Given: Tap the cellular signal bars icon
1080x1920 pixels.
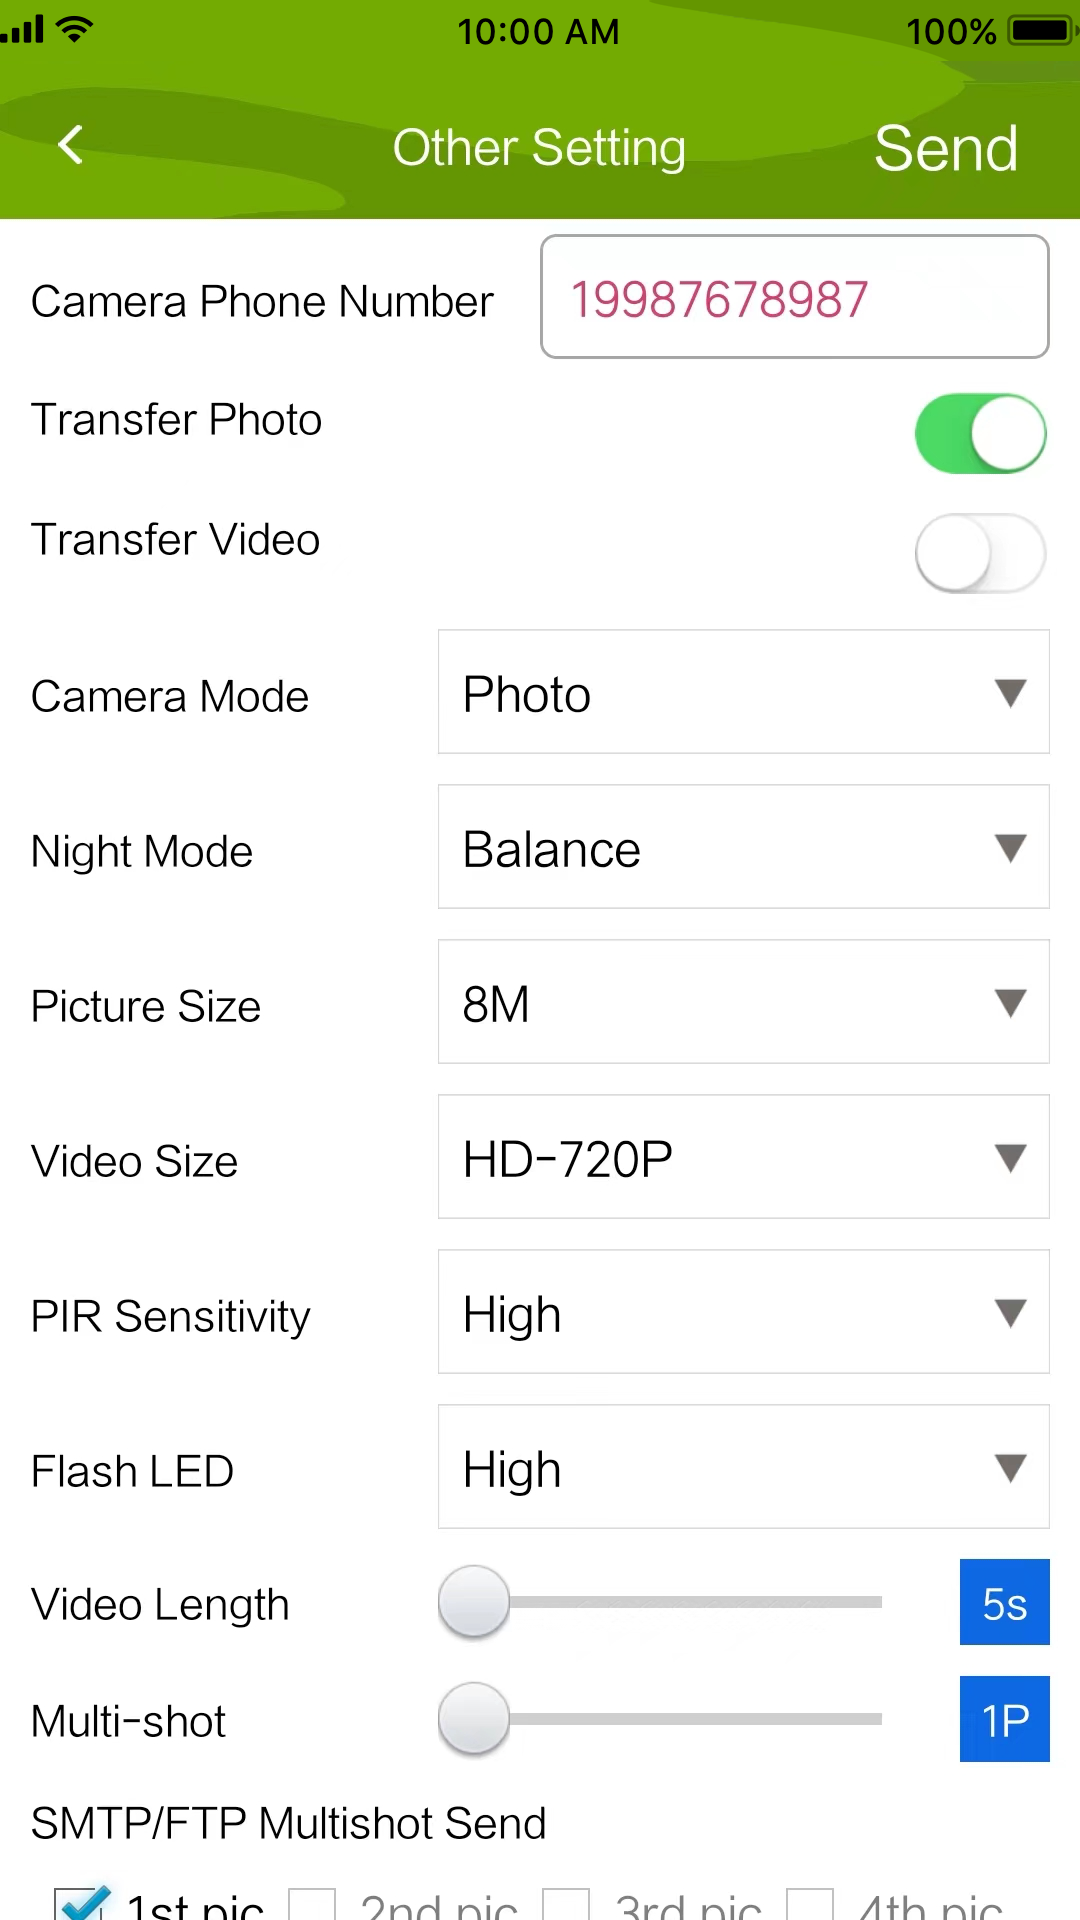Looking at the screenshot, I should [23, 30].
